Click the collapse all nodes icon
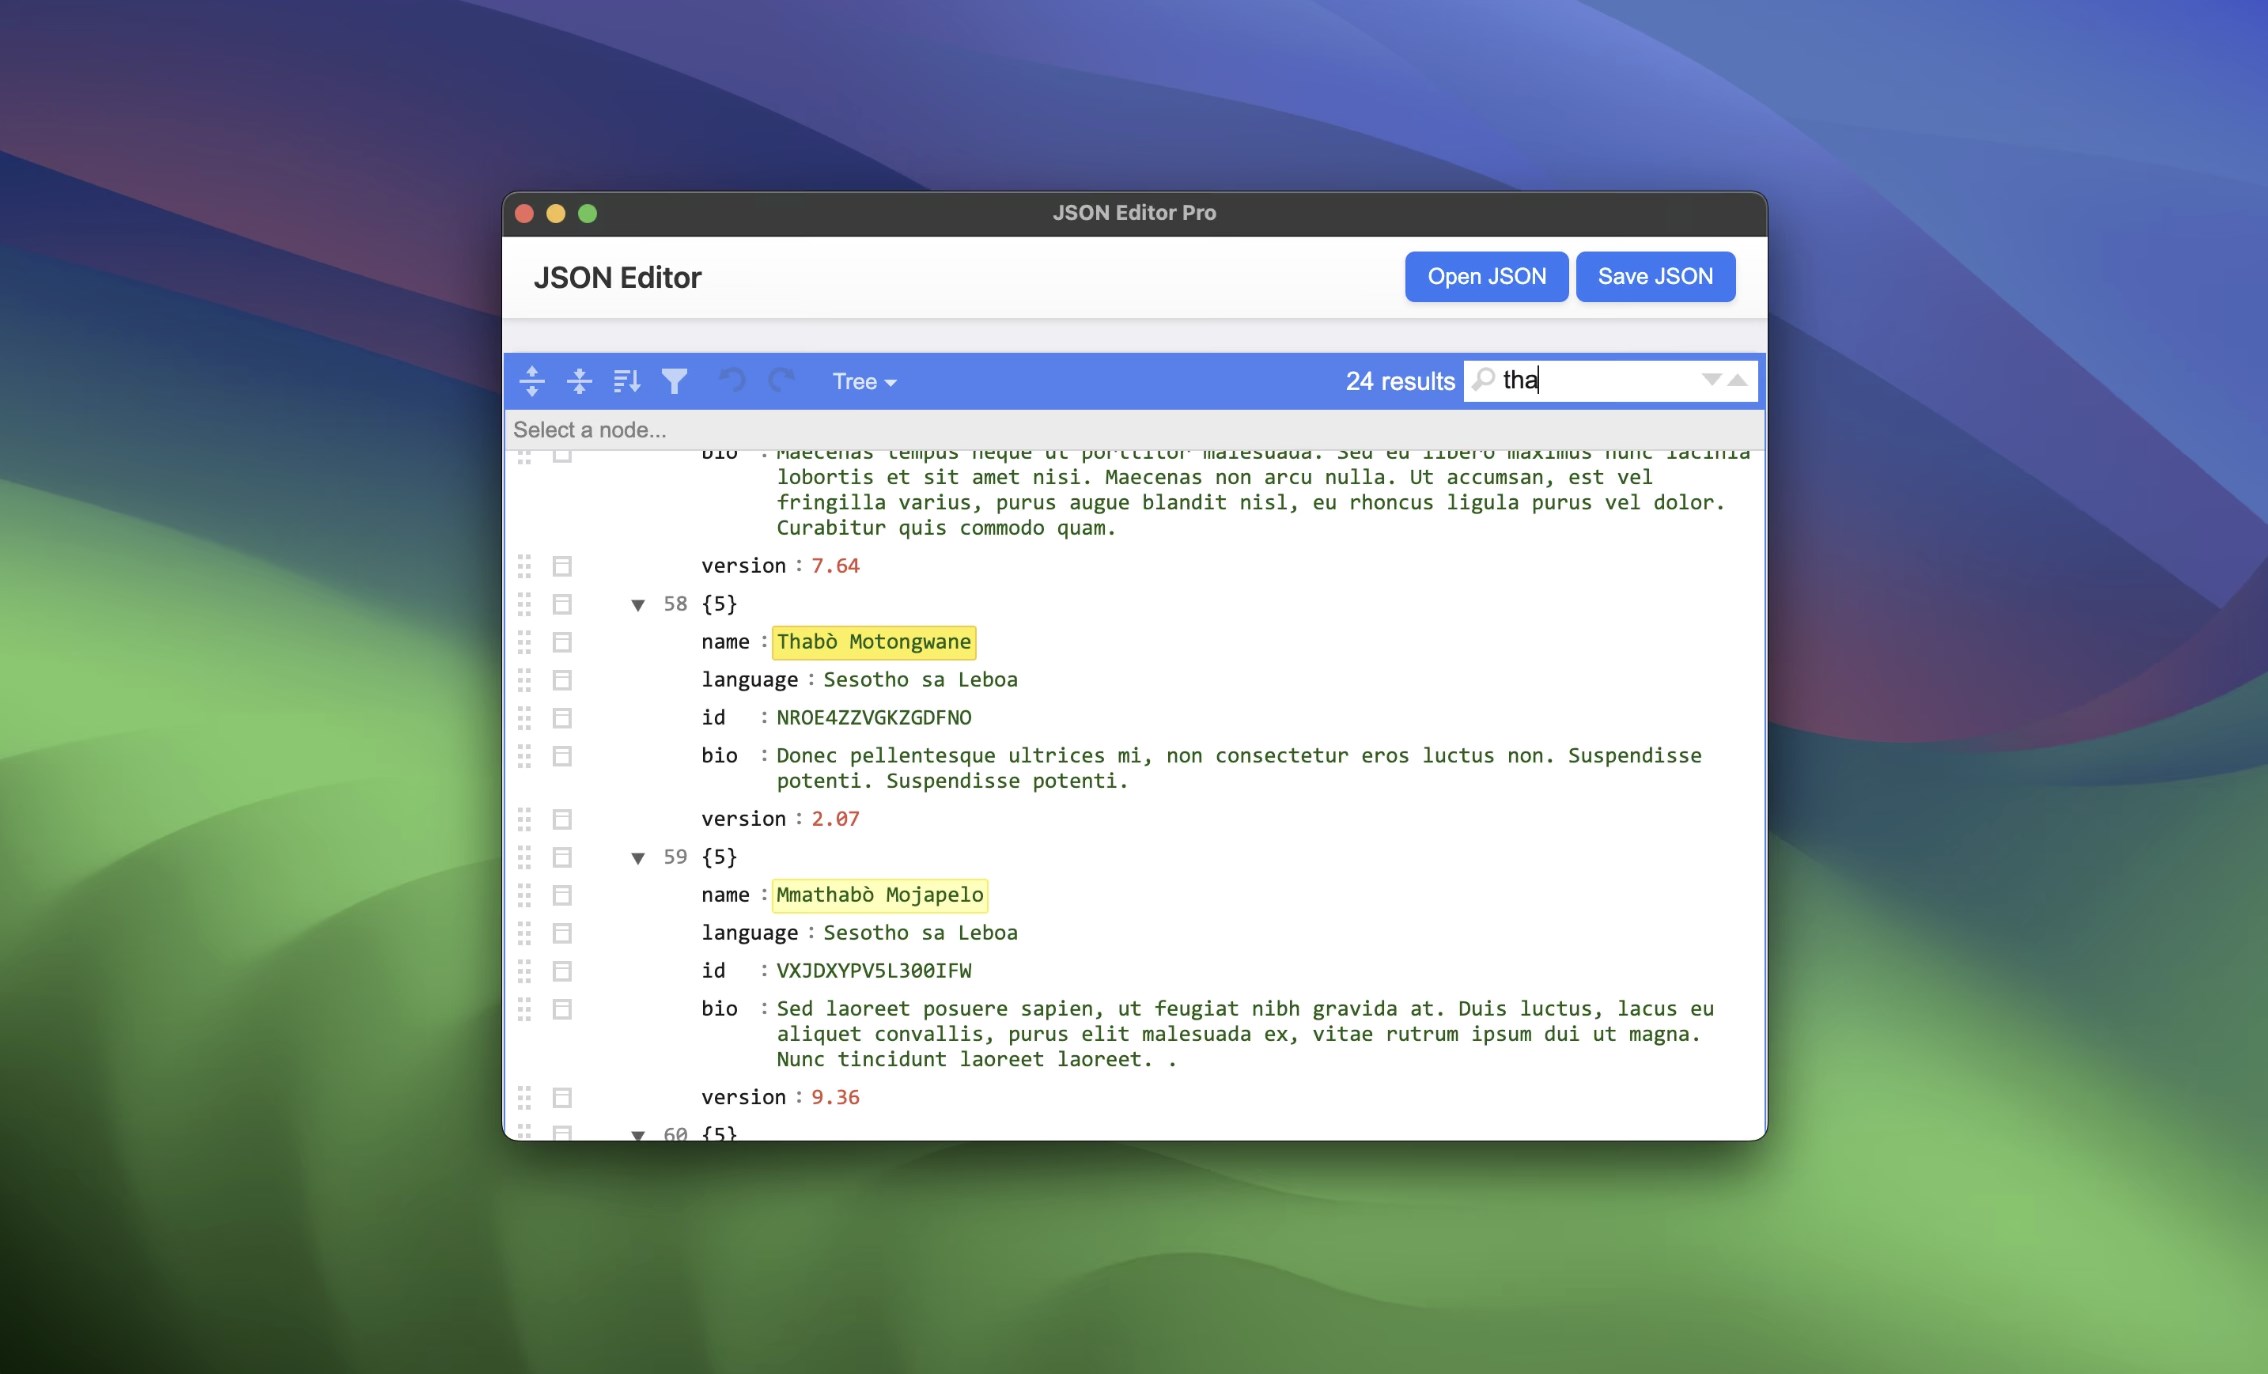This screenshot has height=1374, width=2268. (x=580, y=381)
